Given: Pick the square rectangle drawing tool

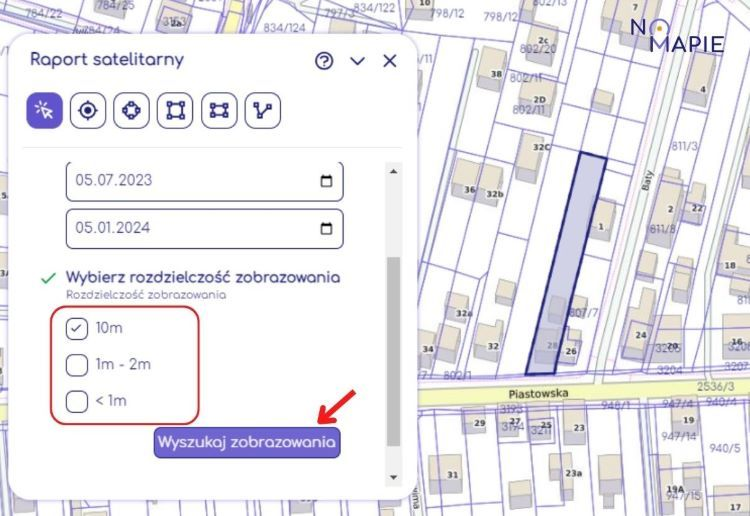Looking at the screenshot, I should coord(175,110).
